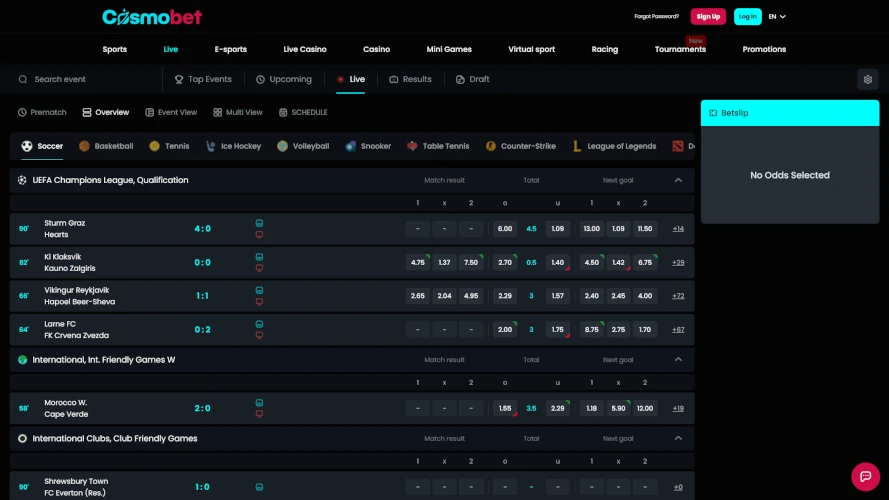Open the Racing menu item

(605, 49)
